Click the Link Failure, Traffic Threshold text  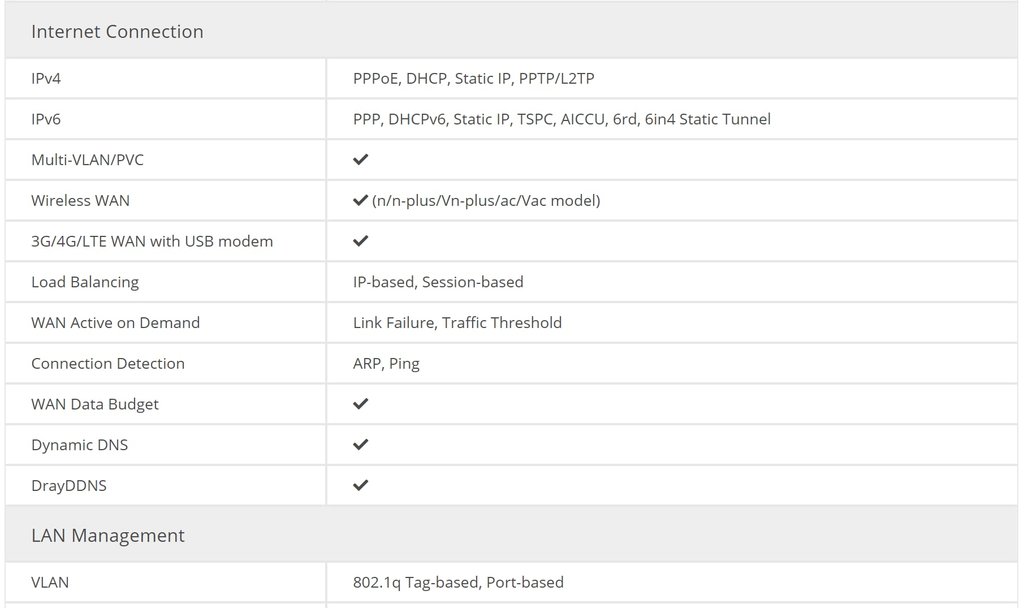(457, 323)
